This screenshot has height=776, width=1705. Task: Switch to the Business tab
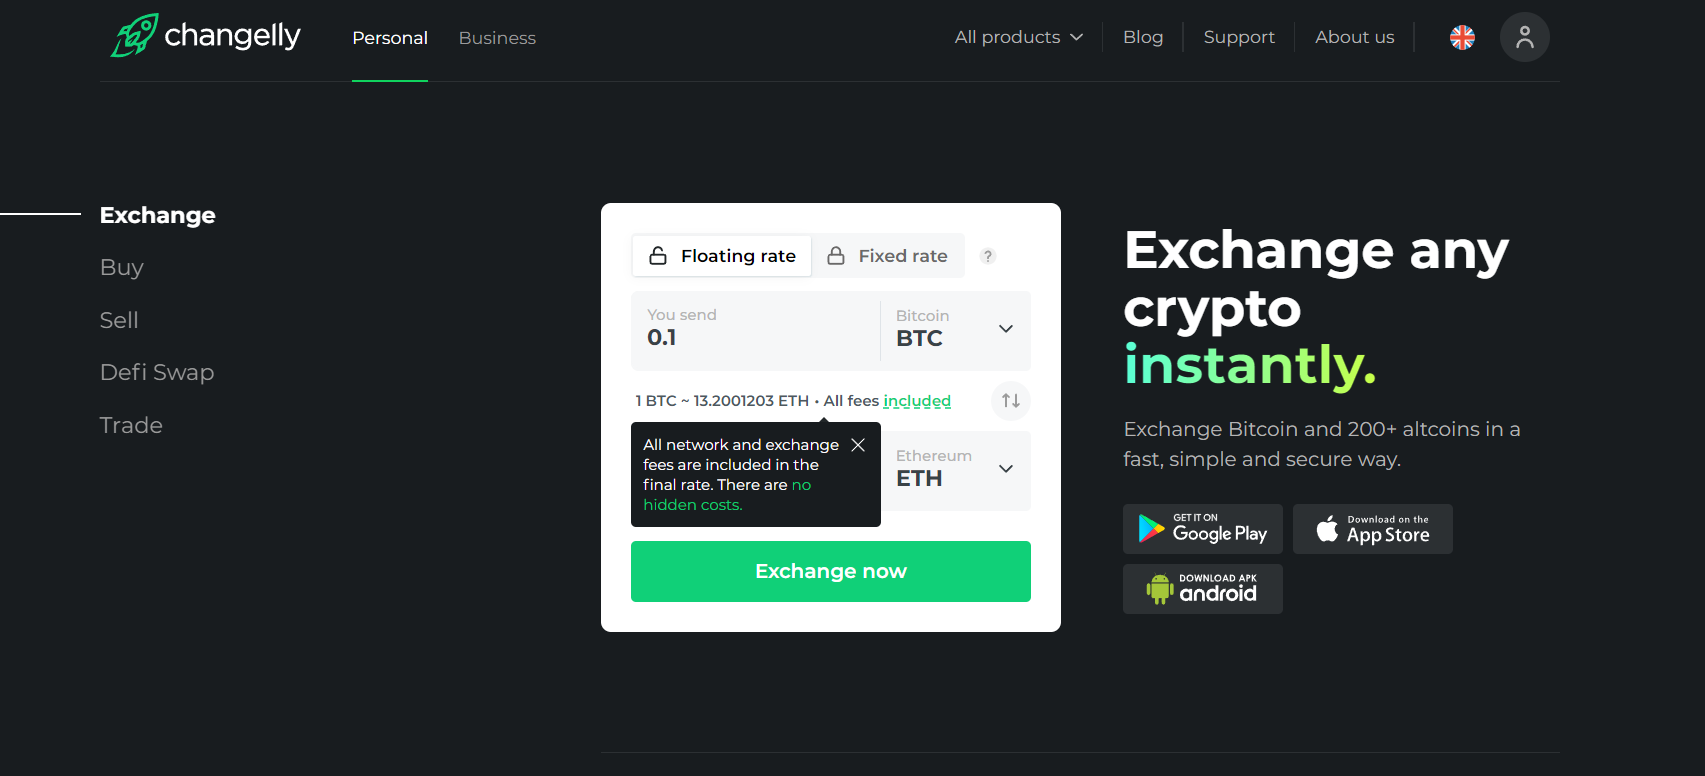[x=497, y=38]
